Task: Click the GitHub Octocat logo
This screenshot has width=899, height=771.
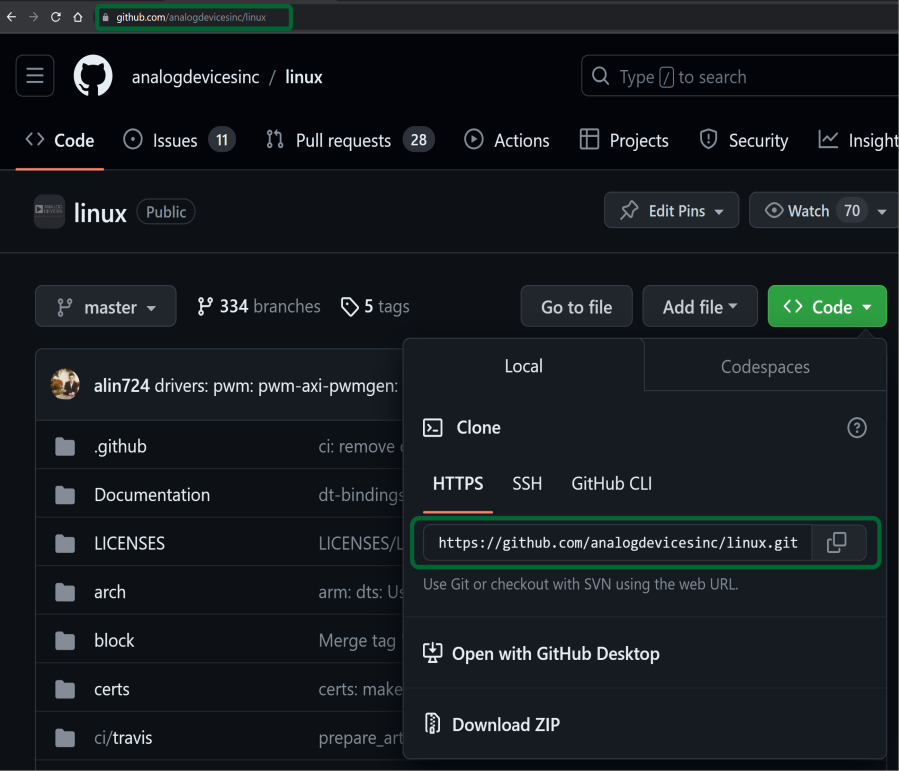Action: point(93,77)
